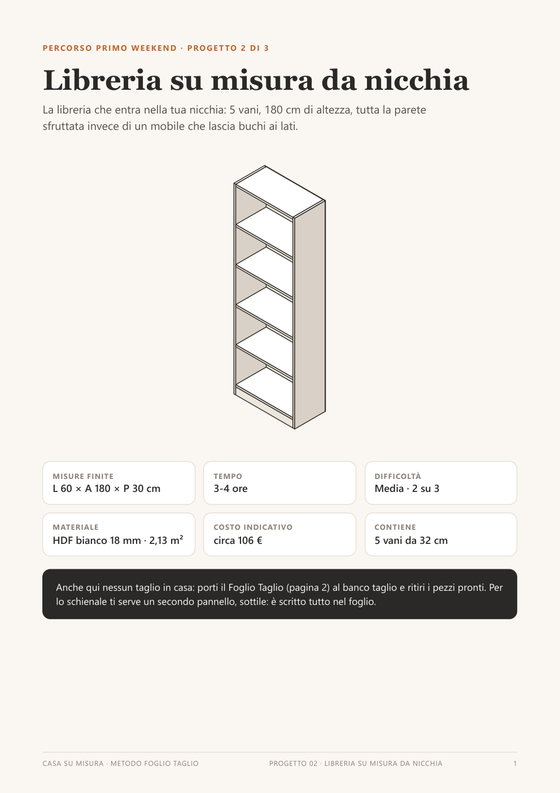Click the 'Costo indicativo' card
The image size is (560, 793).
tap(280, 535)
